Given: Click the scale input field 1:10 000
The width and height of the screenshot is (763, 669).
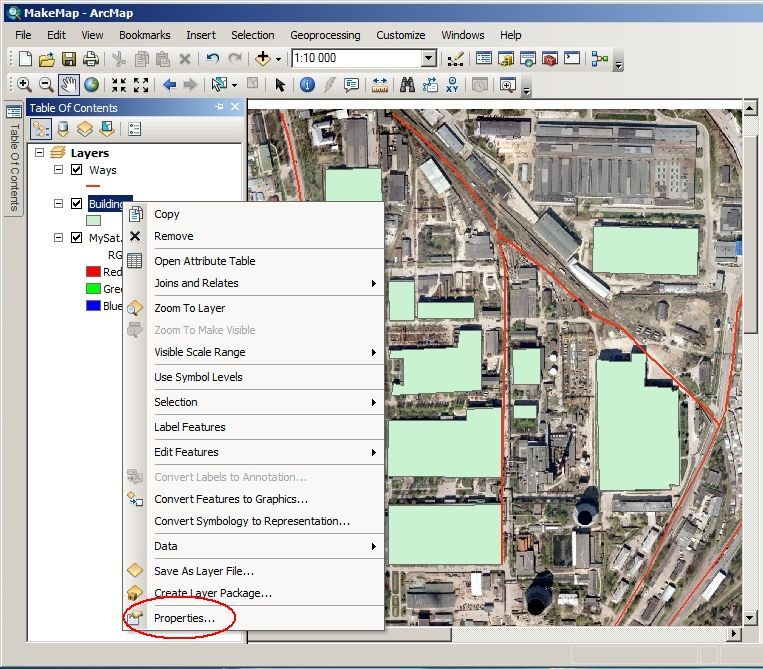Looking at the screenshot, I should pyautogui.click(x=357, y=58).
